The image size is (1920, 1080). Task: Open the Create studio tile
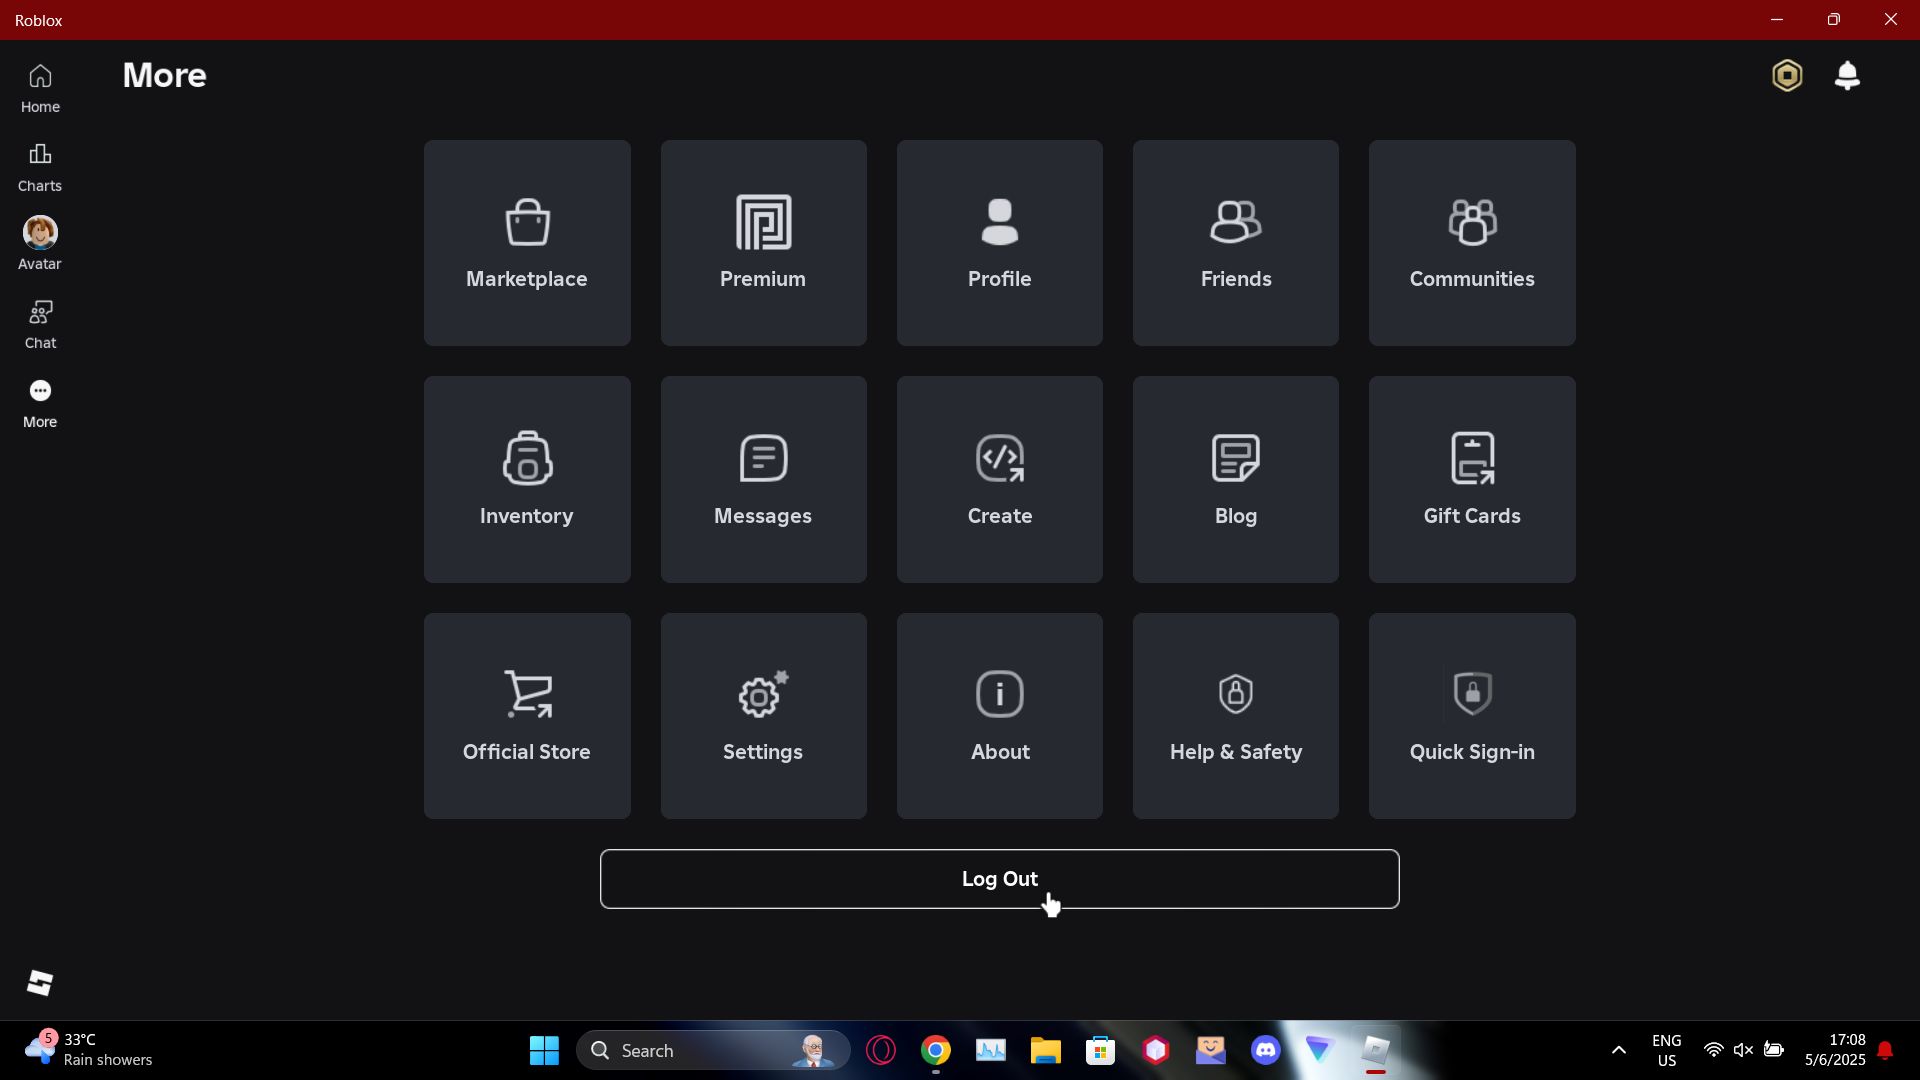point(999,479)
